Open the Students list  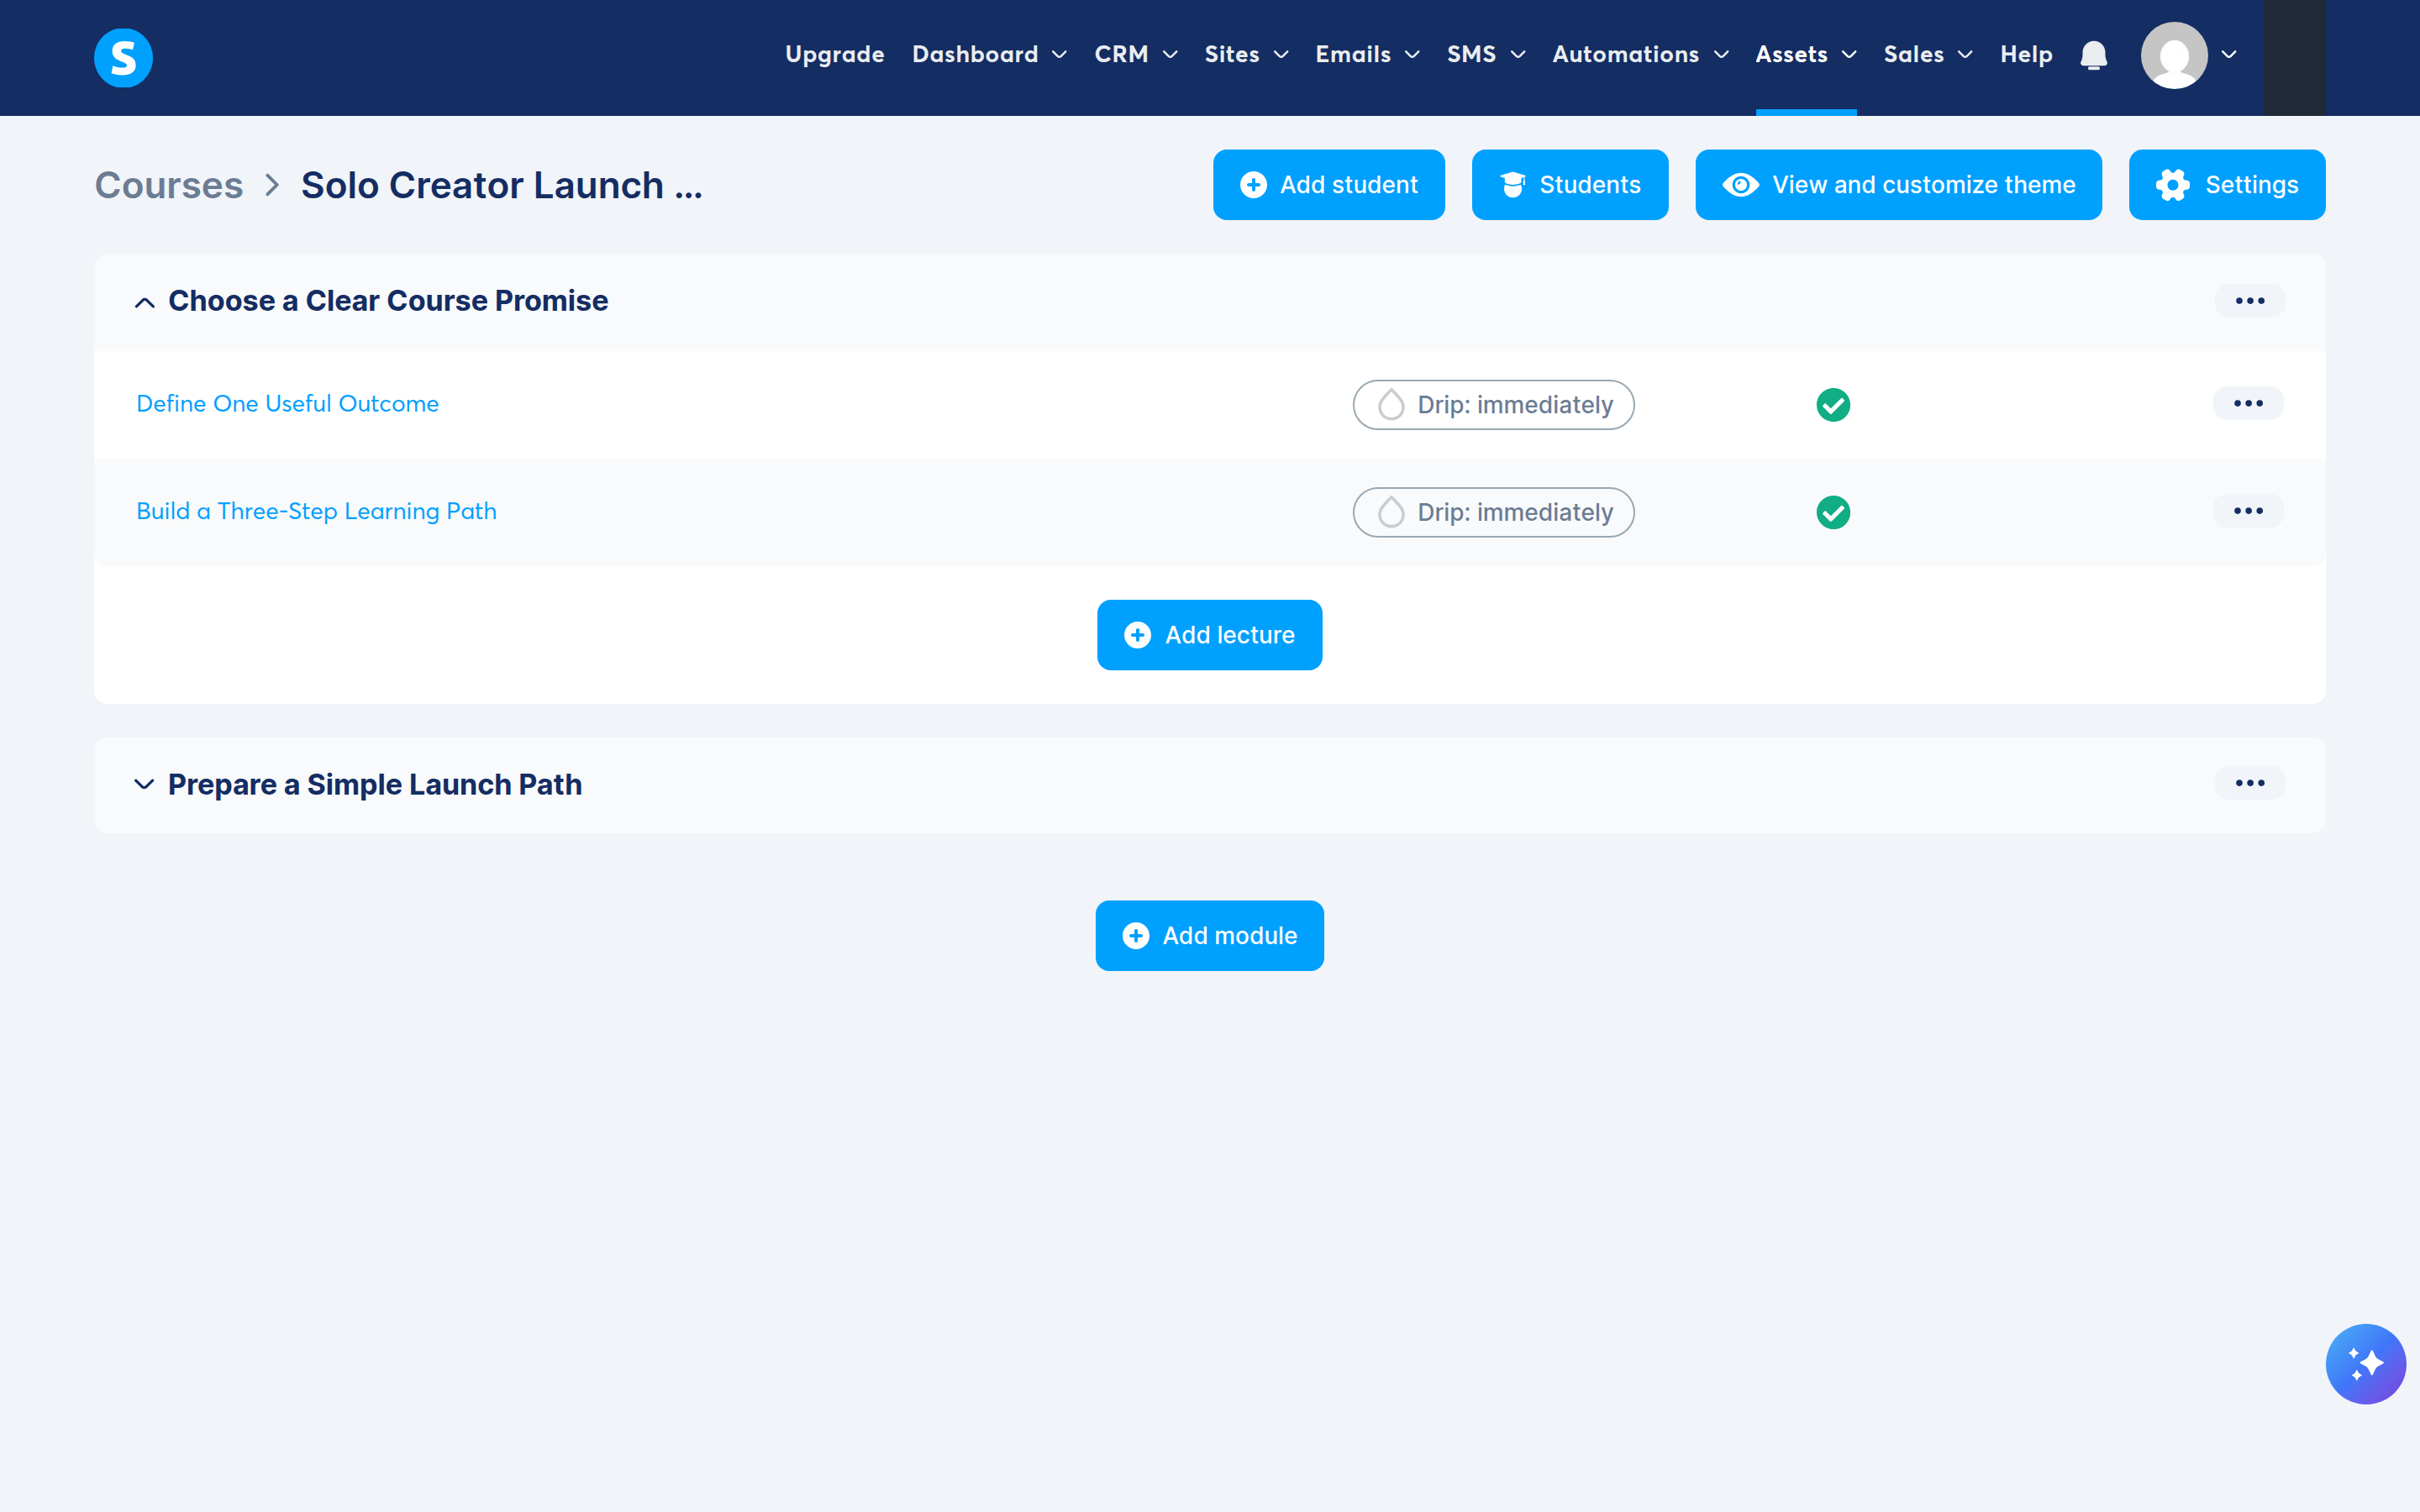click(1569, 185)
